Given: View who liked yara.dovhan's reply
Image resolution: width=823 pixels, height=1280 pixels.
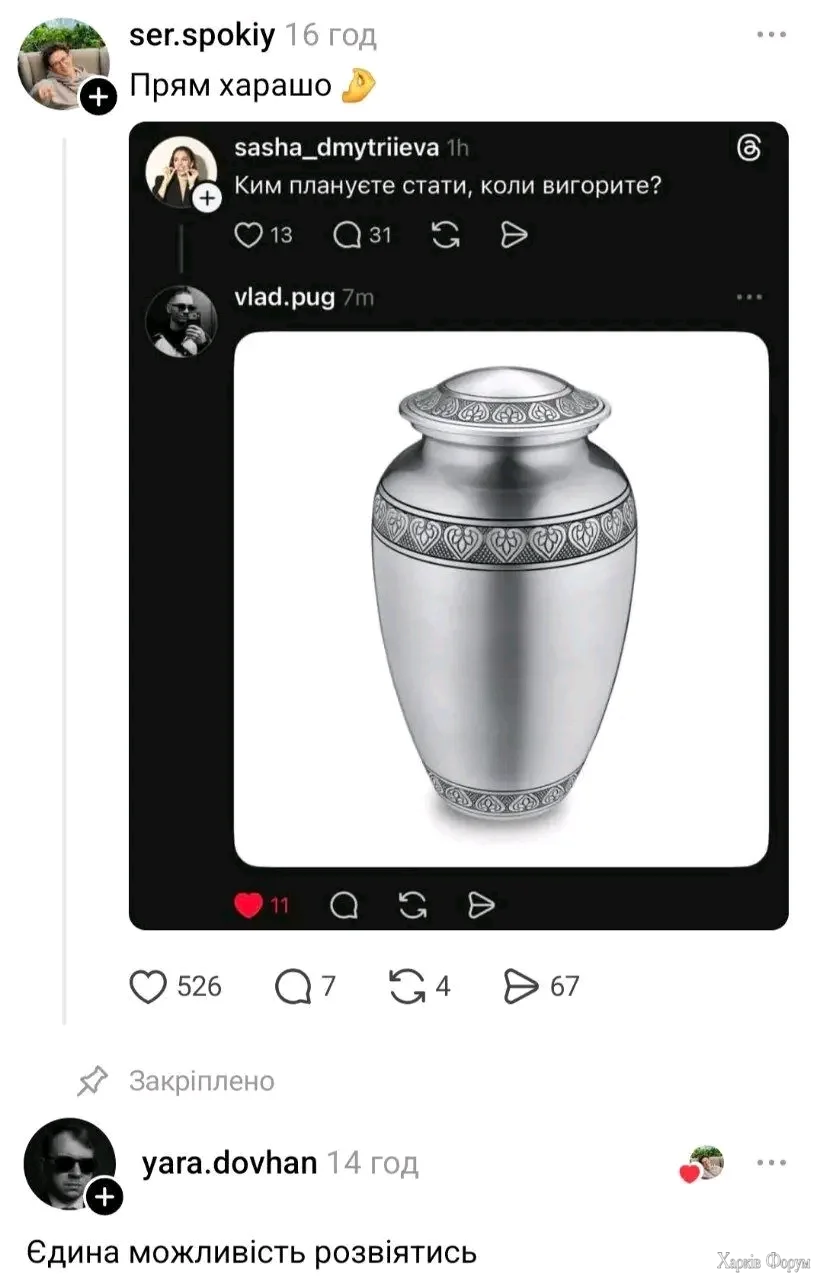Looking at the screenshot, I should [x=702, y=1164].
